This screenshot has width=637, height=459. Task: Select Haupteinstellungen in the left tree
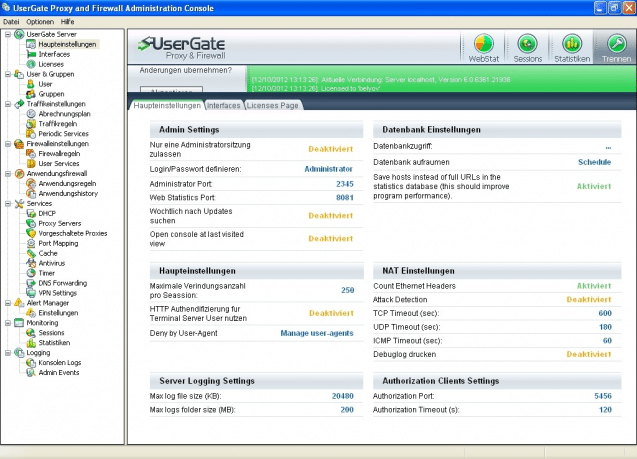tap(67, 44)
